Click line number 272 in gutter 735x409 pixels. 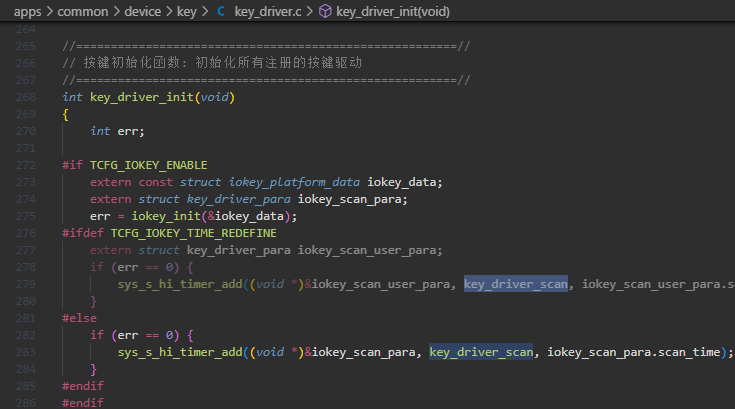tap(26, 165)
